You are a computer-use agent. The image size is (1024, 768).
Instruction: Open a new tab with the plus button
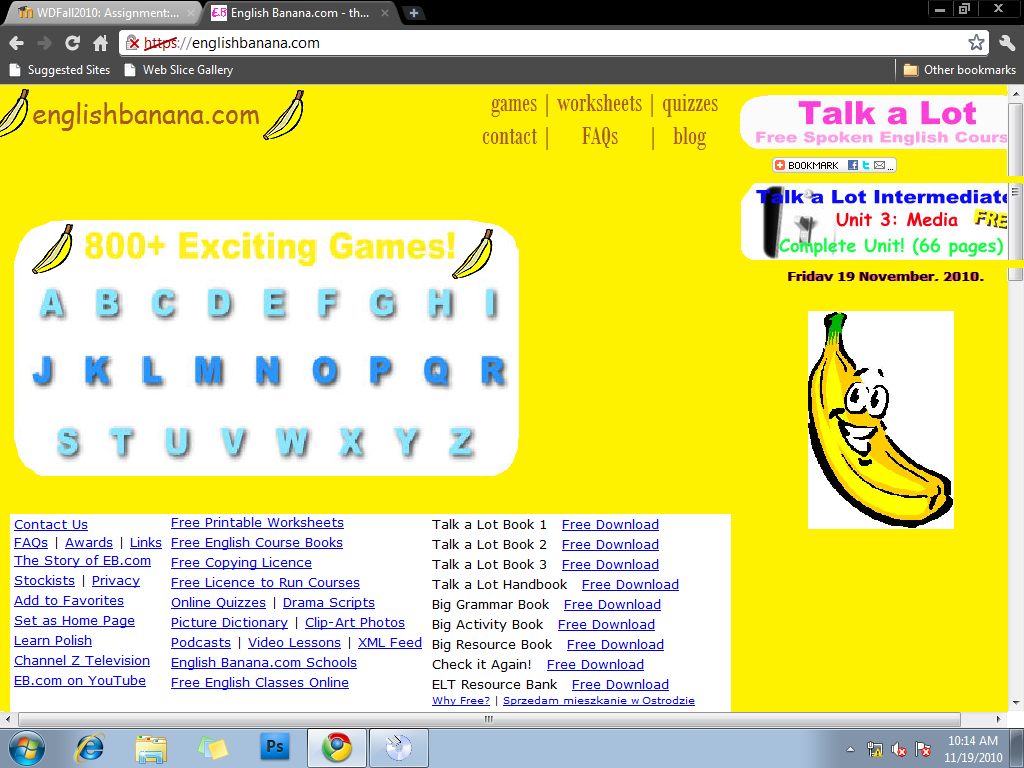[x=414, y=13]
